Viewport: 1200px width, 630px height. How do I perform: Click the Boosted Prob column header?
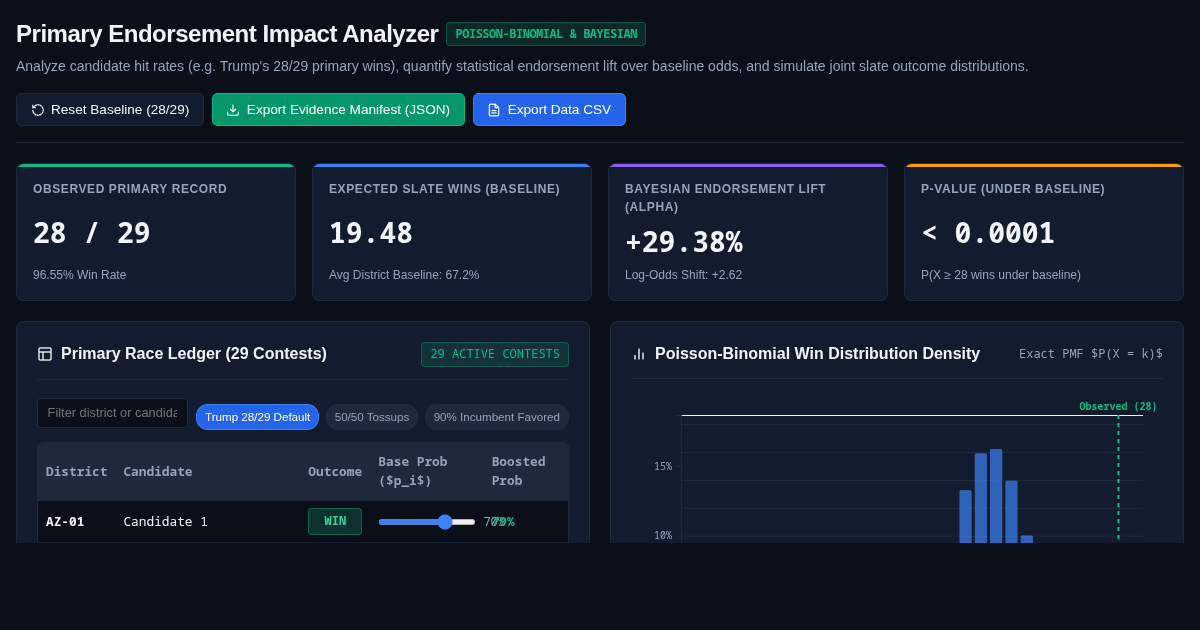(x=519, y=471)
